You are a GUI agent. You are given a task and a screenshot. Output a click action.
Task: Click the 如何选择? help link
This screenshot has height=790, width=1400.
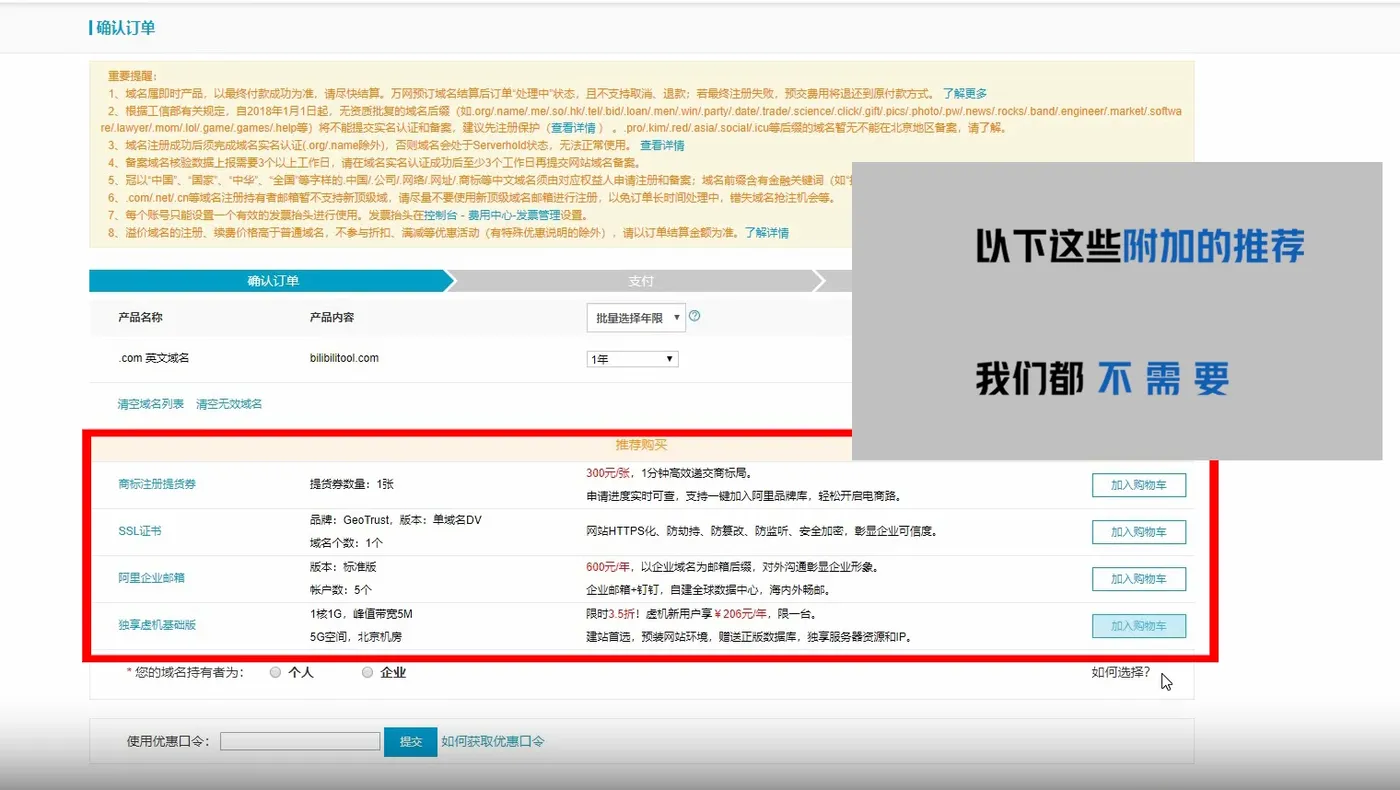[1120, 672]
